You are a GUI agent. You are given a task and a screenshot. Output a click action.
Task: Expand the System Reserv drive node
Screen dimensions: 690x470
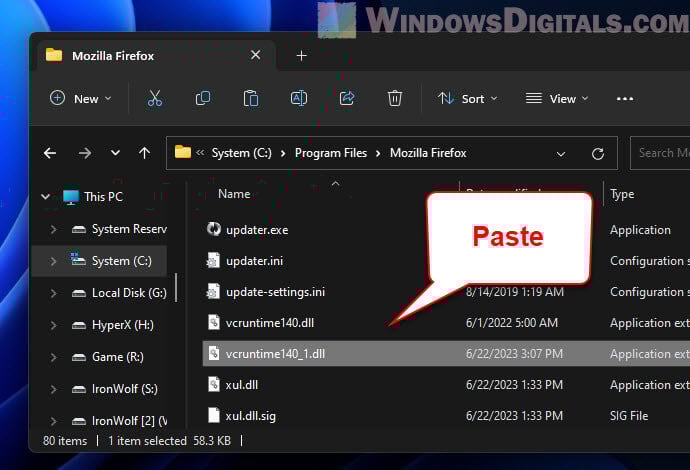pos(53,229)
